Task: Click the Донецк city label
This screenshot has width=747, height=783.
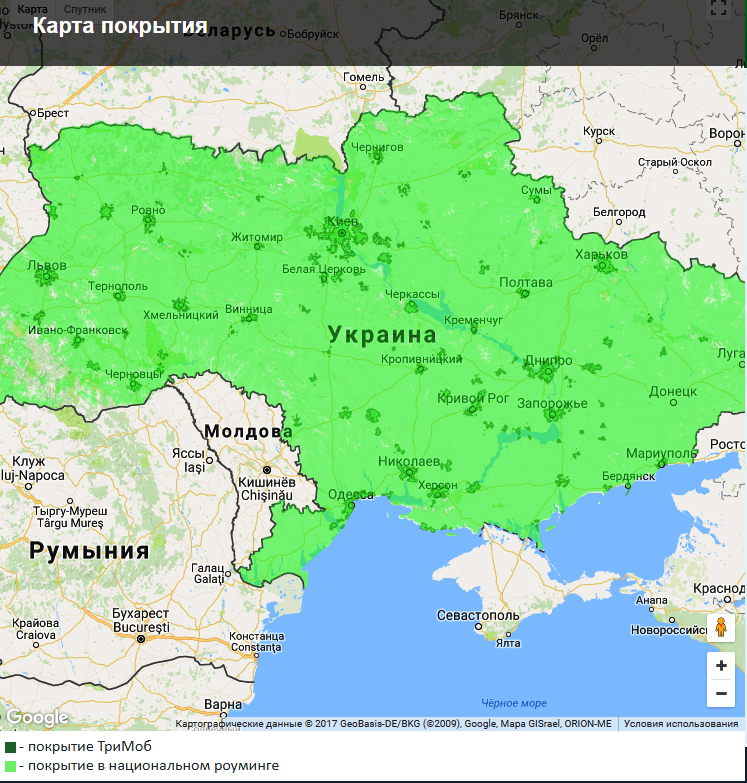Action: pyautogui.click(x=673, y=391)
